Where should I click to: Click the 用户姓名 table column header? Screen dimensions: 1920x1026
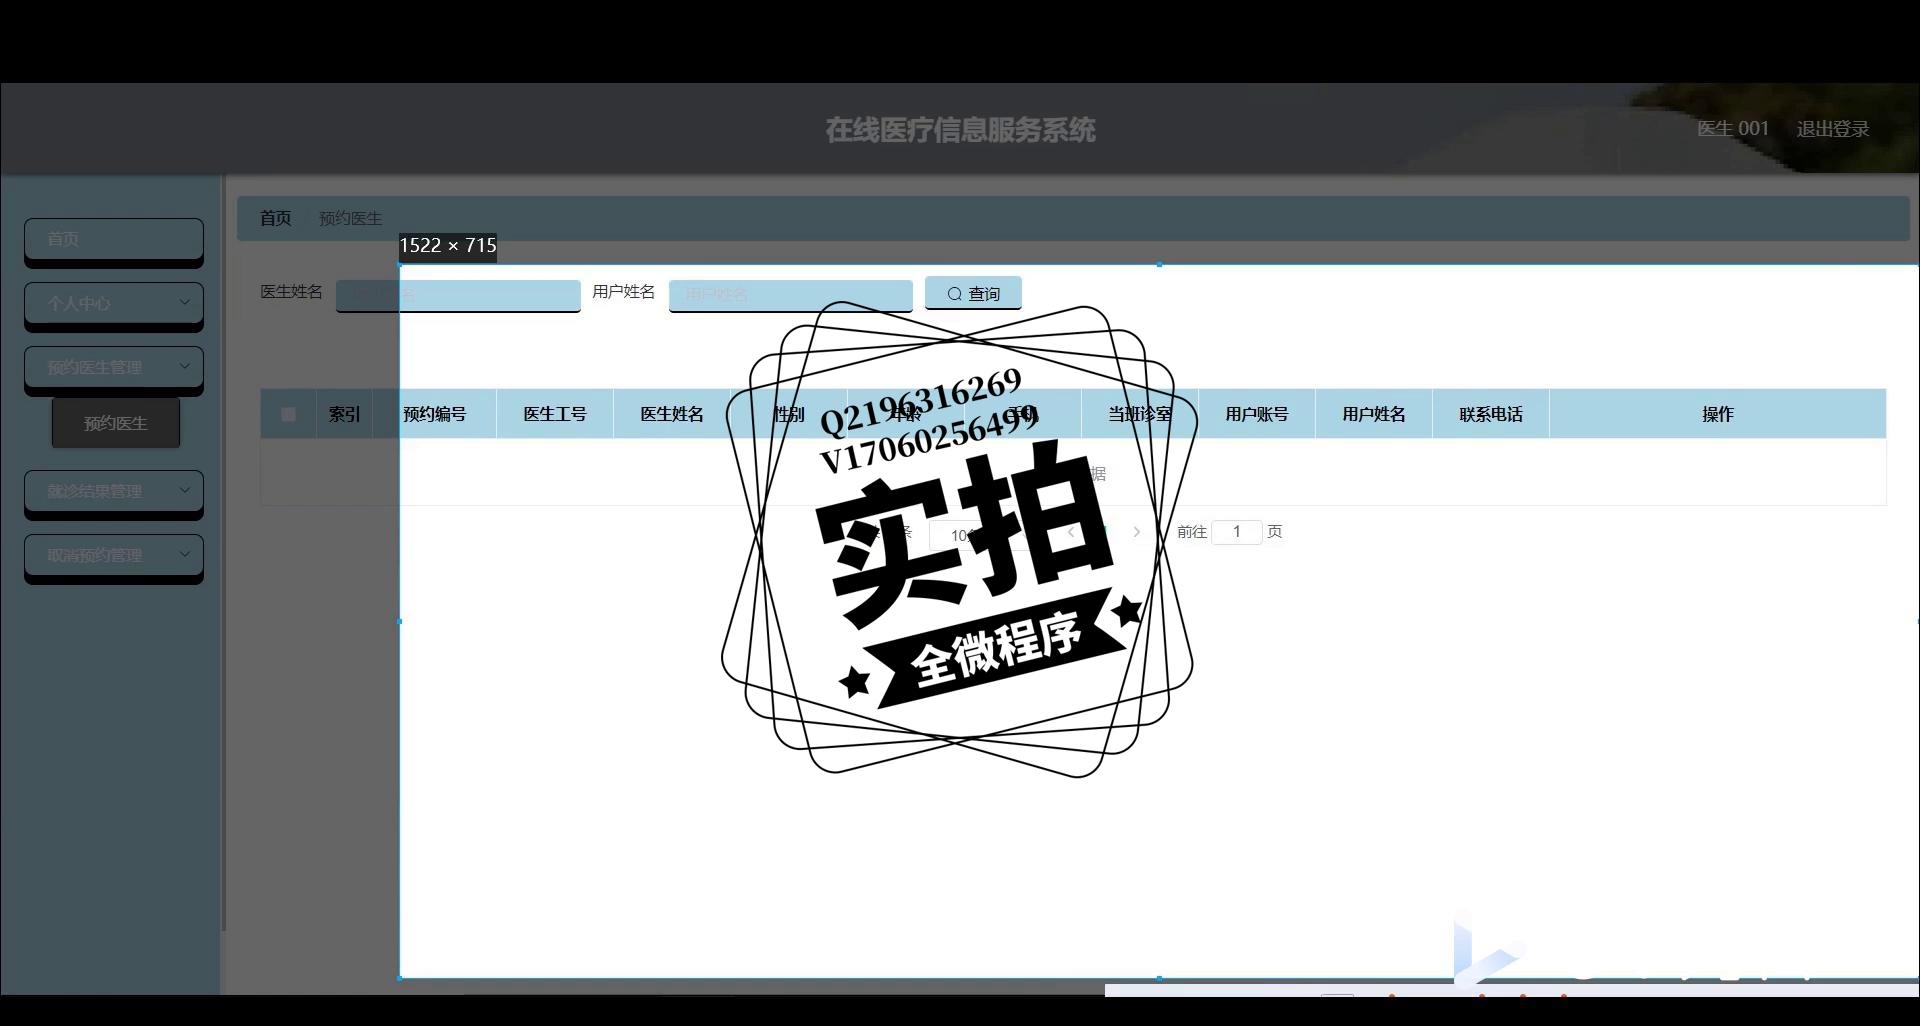pos(1374,414)
